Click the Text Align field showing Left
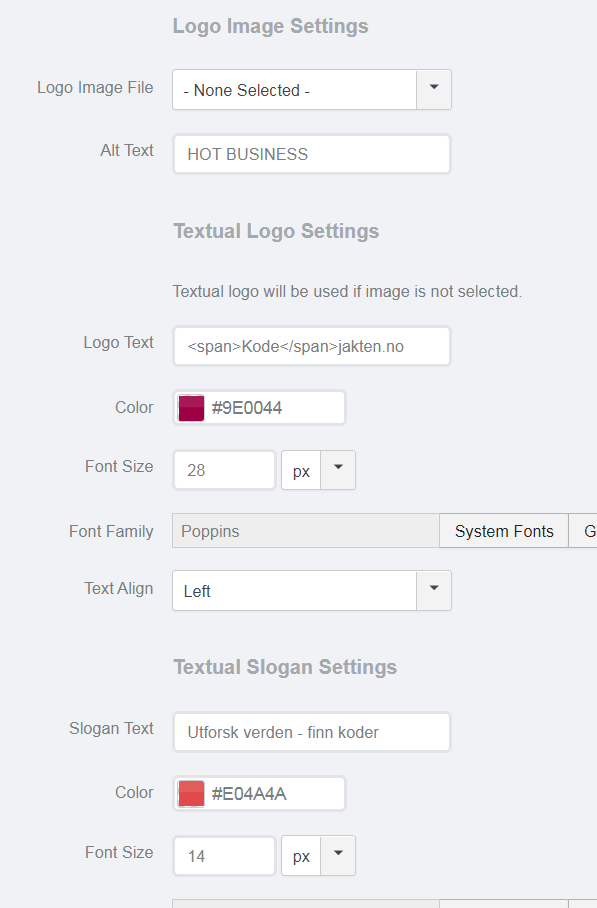 coord(294,591)
